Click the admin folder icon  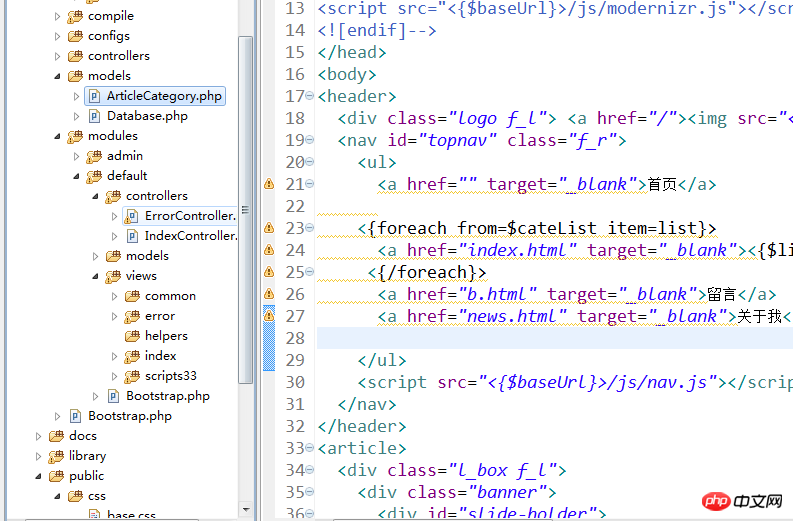point(94,156)
